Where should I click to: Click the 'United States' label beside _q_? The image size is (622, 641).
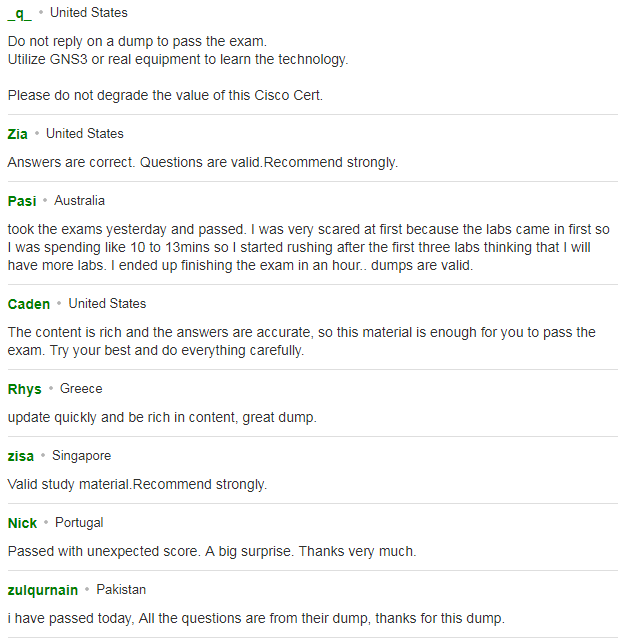(89, 13)
